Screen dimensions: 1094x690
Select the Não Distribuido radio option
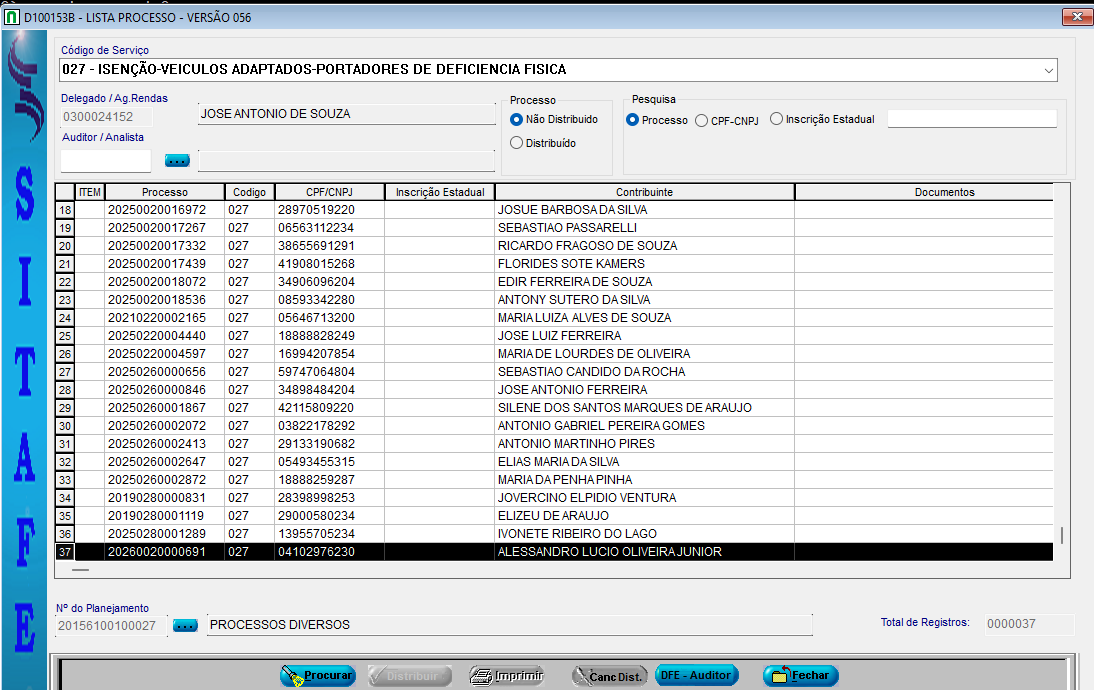[x=517, y=119]
